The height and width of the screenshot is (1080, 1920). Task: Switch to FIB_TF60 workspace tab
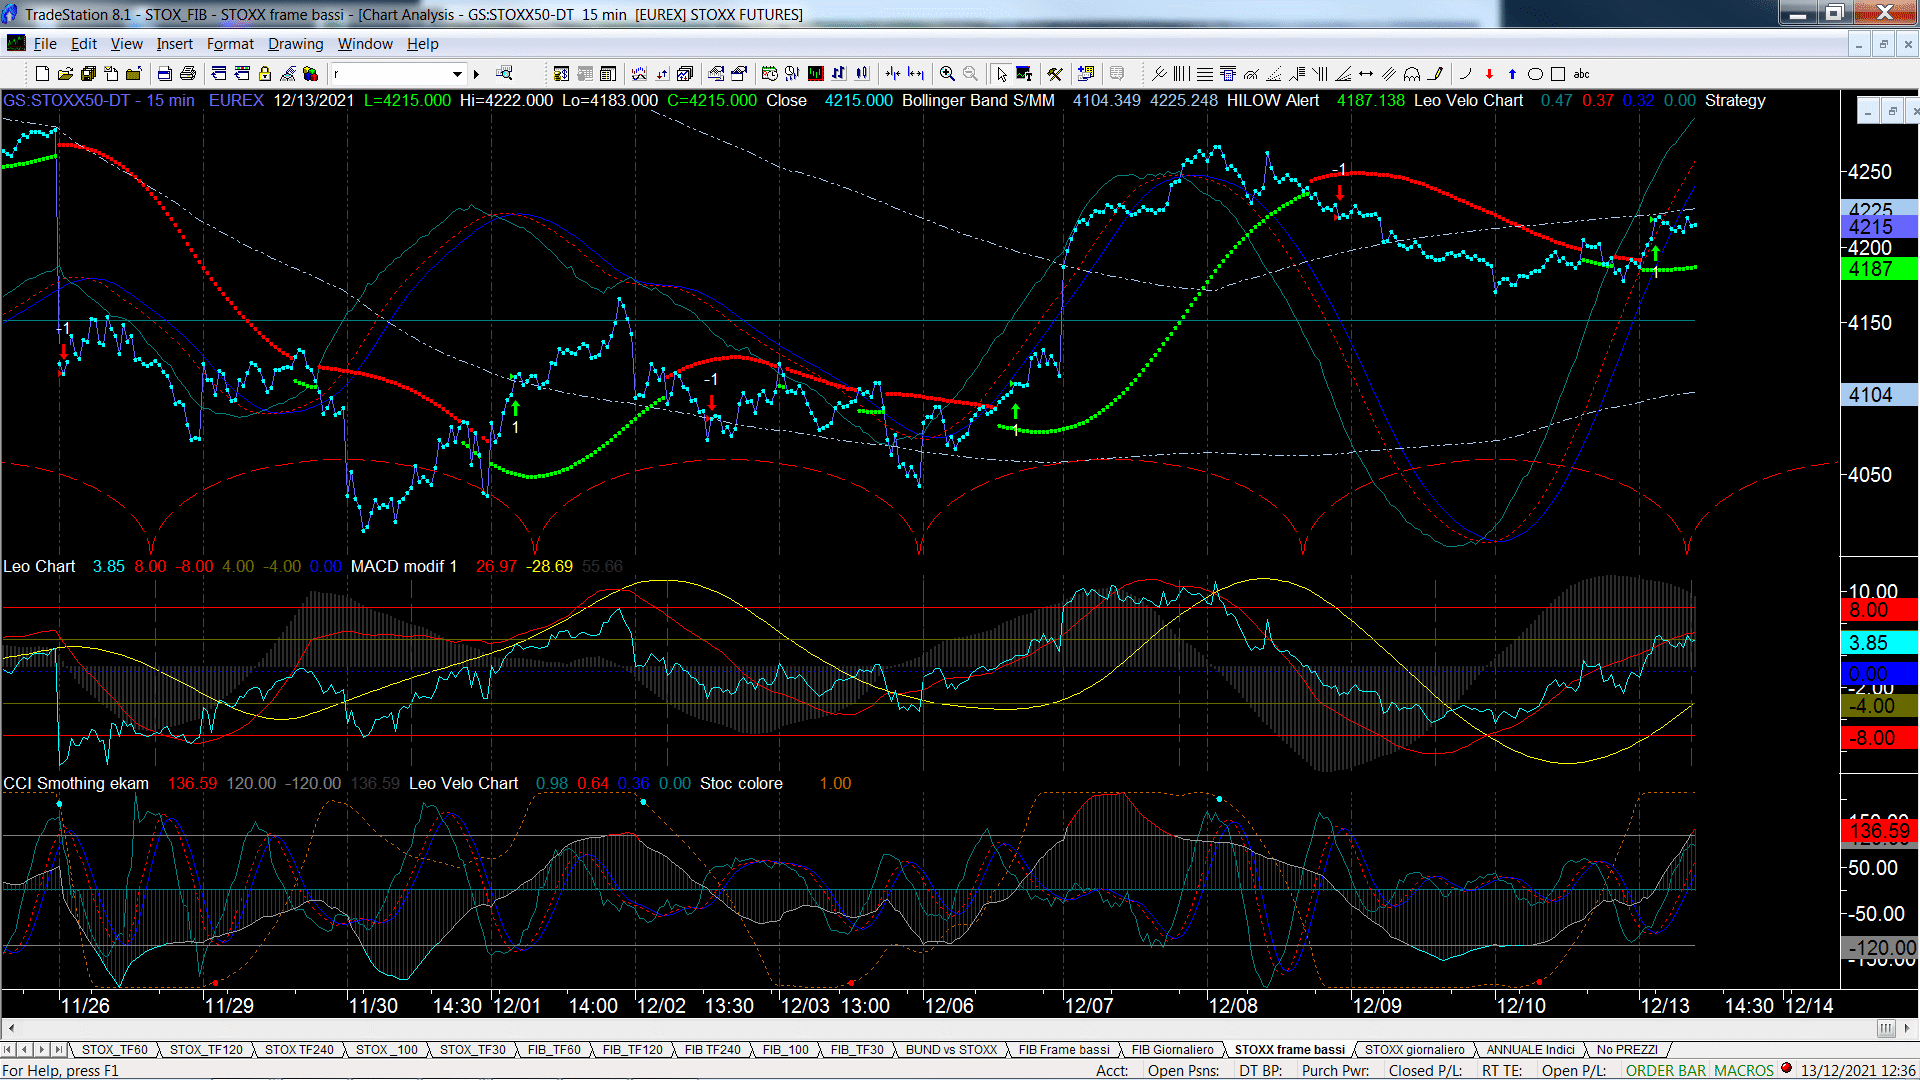point(554,1049)
